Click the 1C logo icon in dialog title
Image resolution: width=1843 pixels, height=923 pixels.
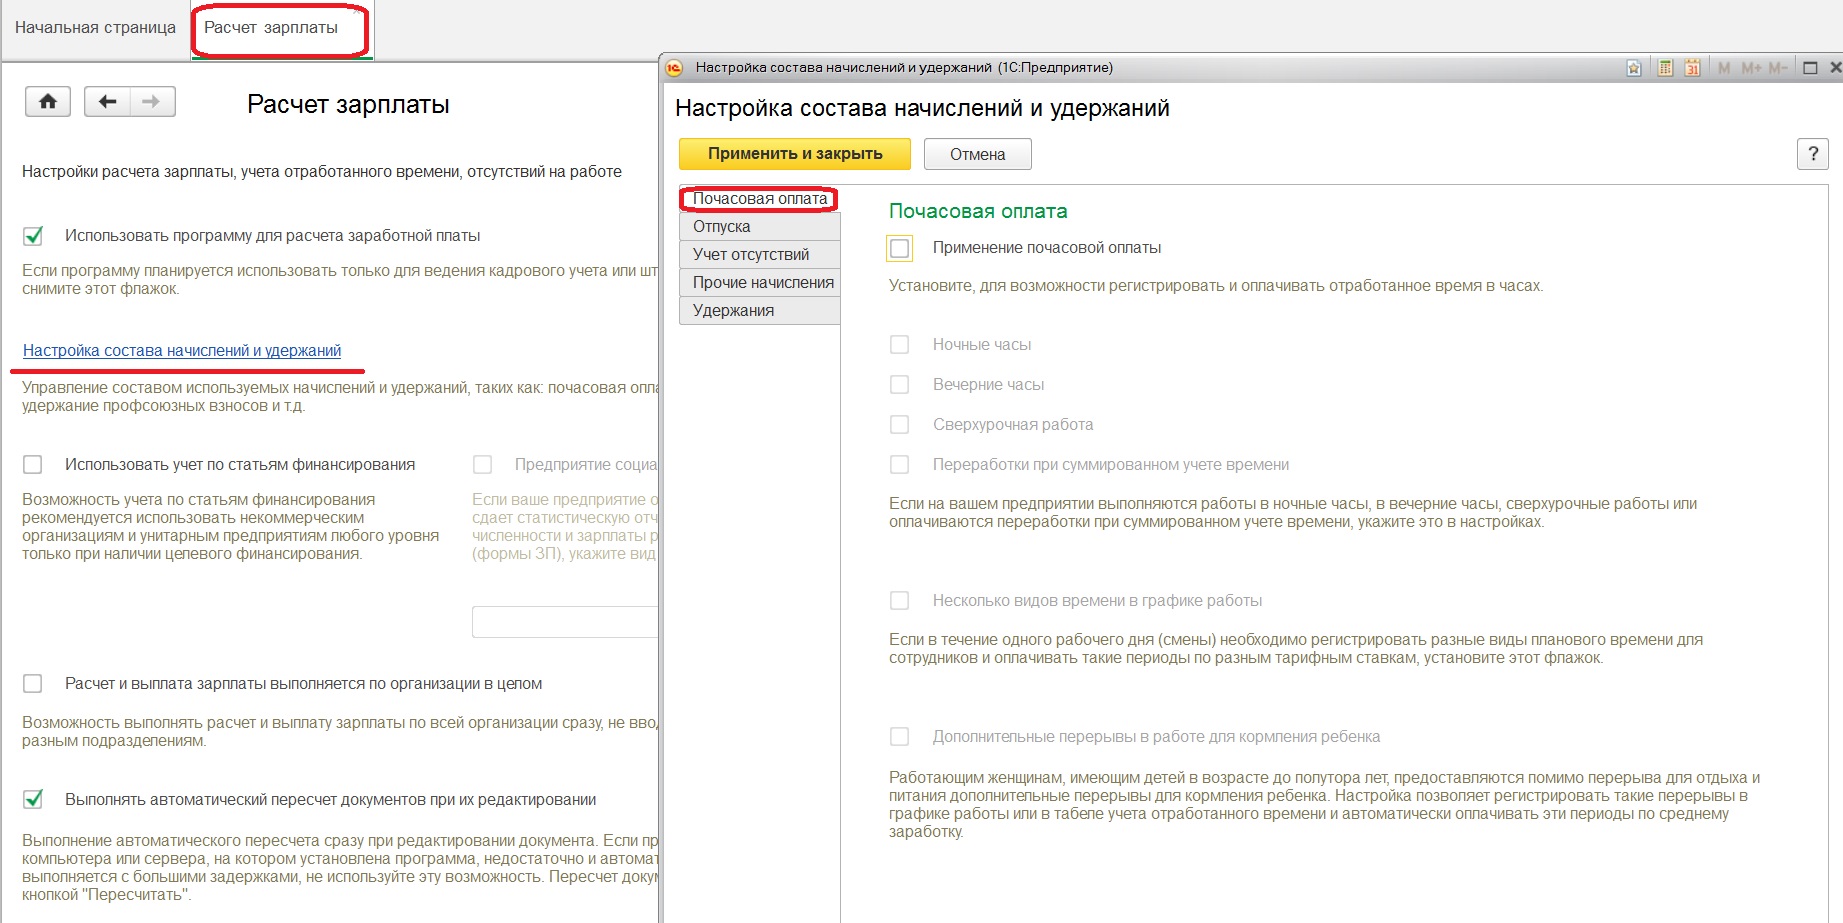(675, 68)
